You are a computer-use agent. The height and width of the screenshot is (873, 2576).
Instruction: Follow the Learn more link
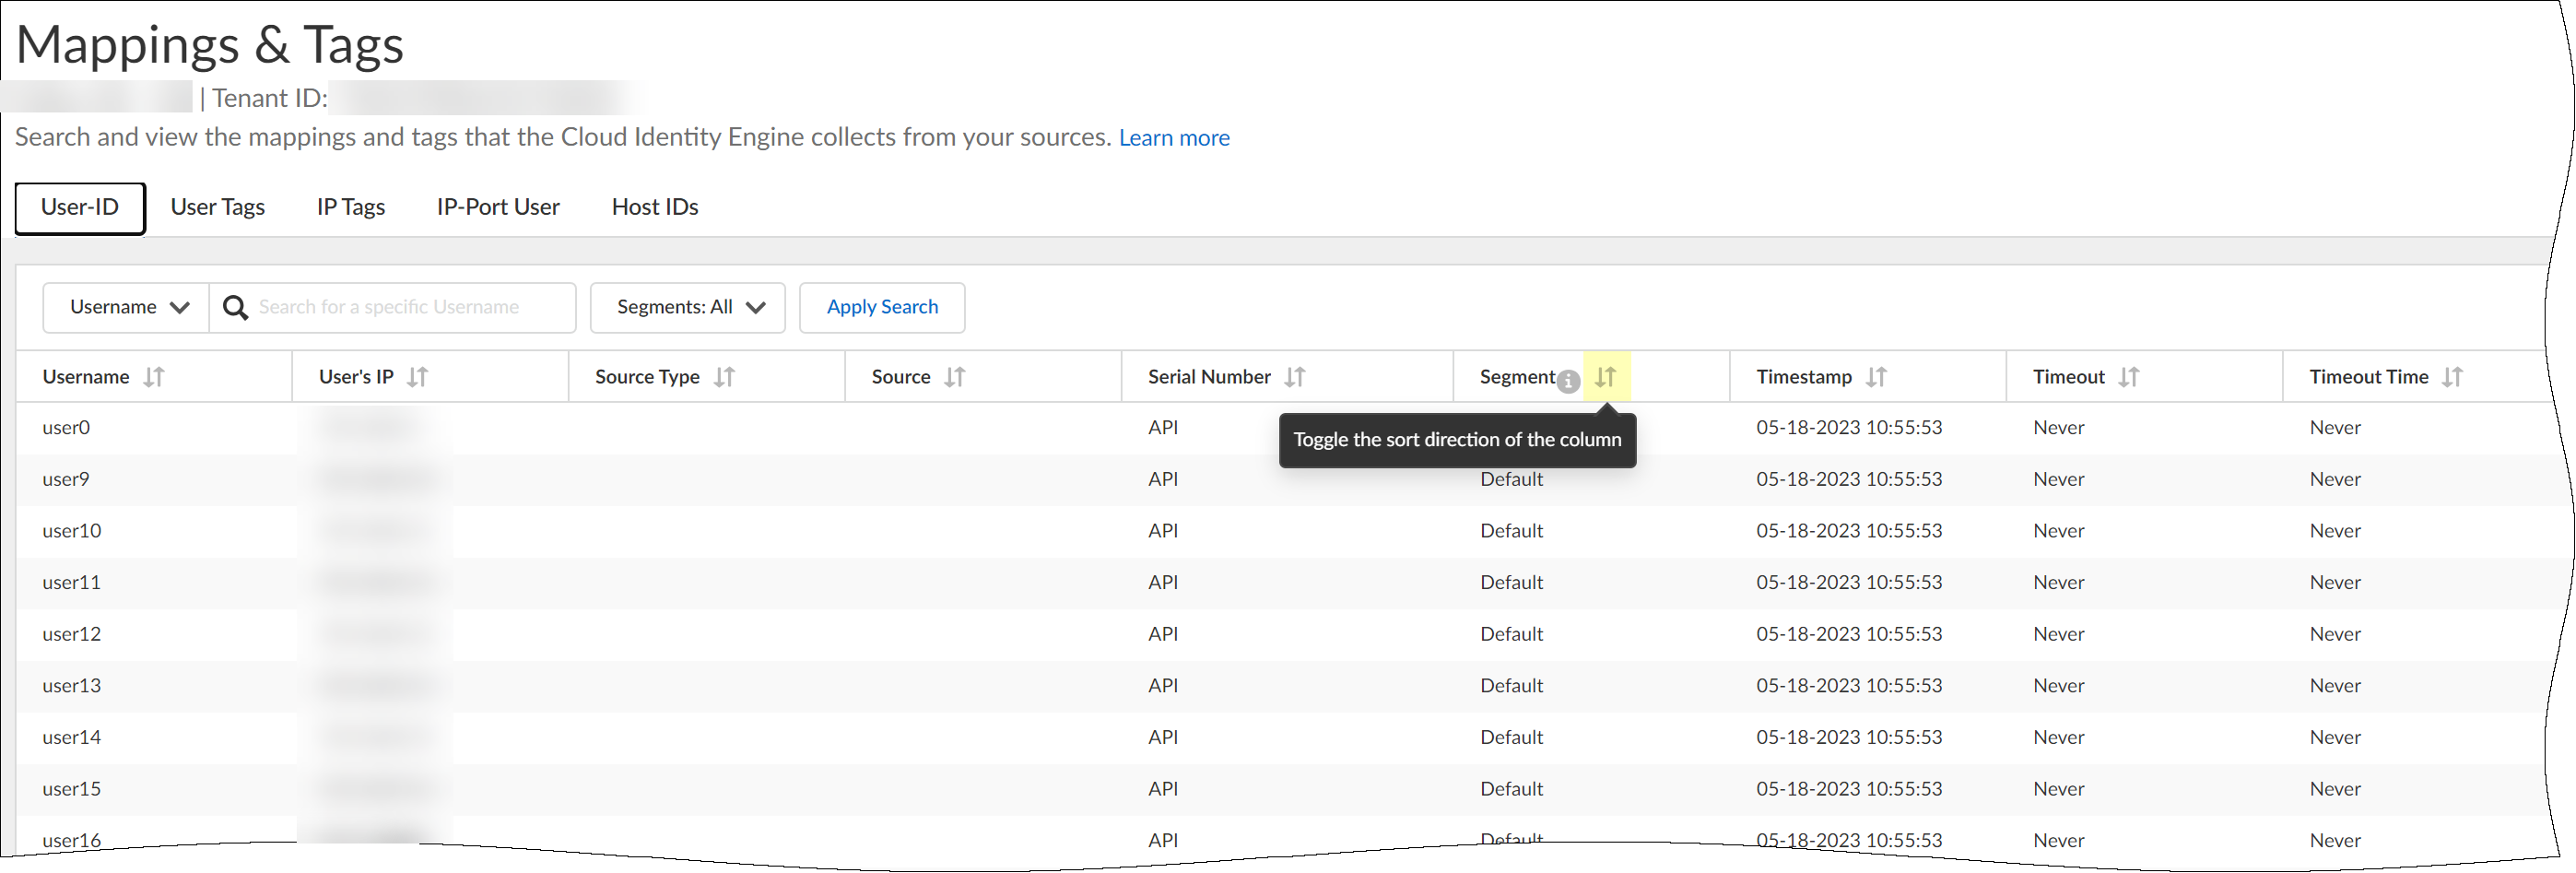pyautogui.click(x=1173, y=138)
